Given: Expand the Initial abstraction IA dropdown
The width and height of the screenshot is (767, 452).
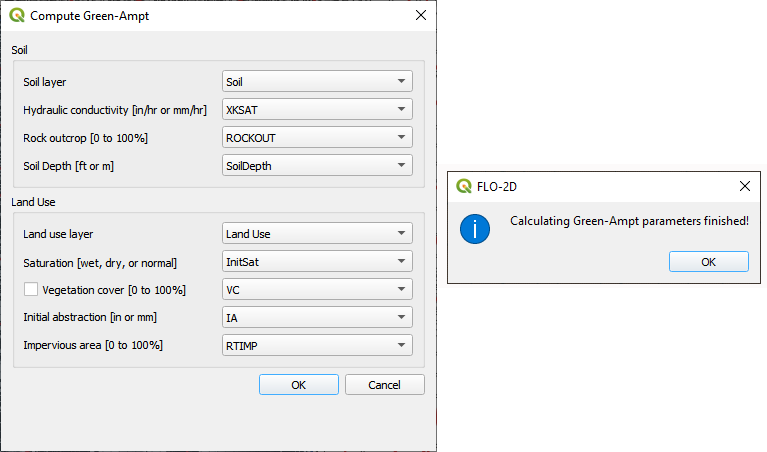Looking at the screenshot, I should [x=316, y=317].
